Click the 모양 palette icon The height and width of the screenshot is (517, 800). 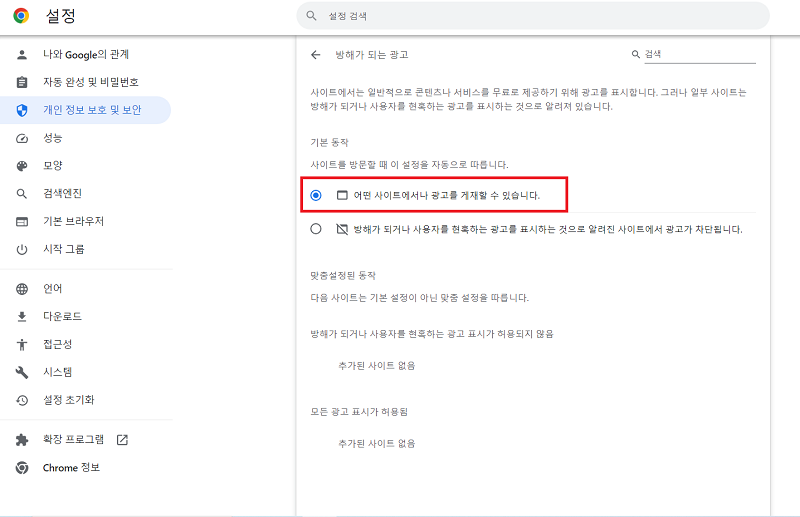[22, 166]
